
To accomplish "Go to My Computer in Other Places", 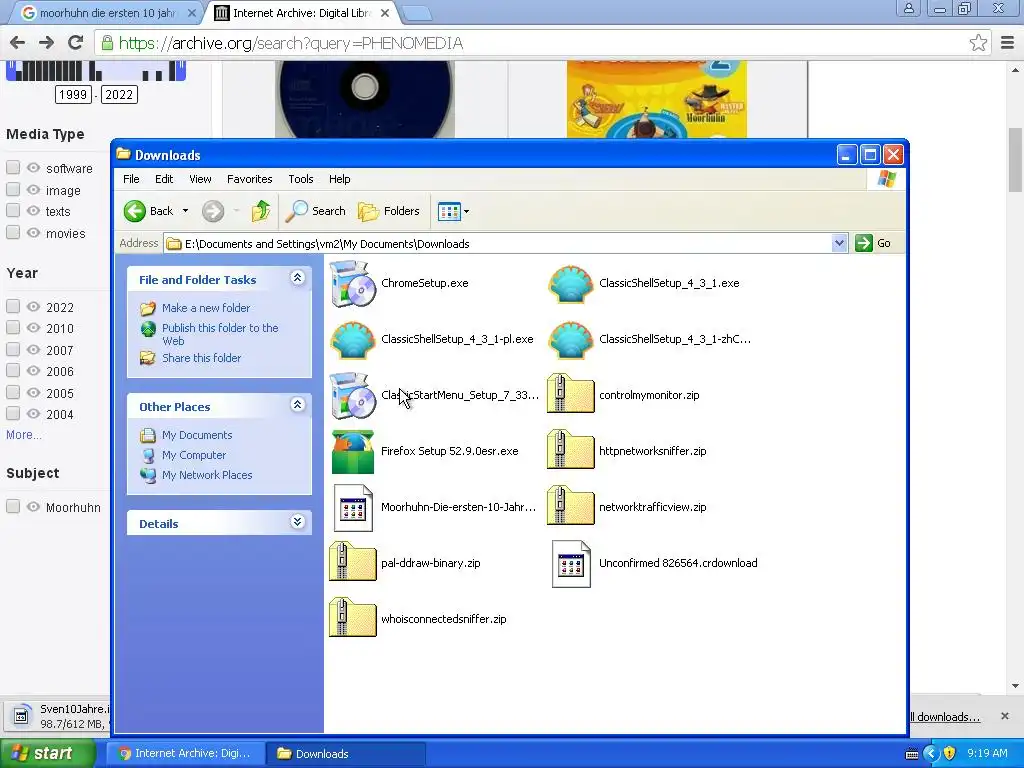I will click(x=193, y=455).
